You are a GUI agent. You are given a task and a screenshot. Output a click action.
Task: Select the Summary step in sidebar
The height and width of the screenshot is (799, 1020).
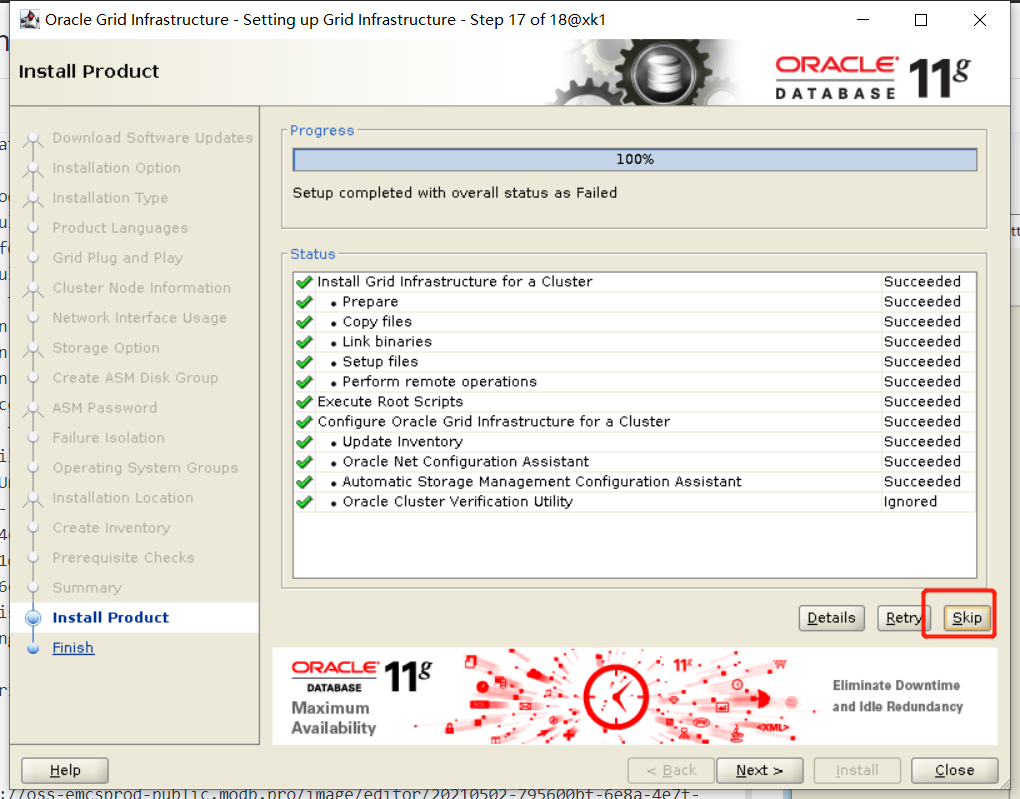coord(87,588)
